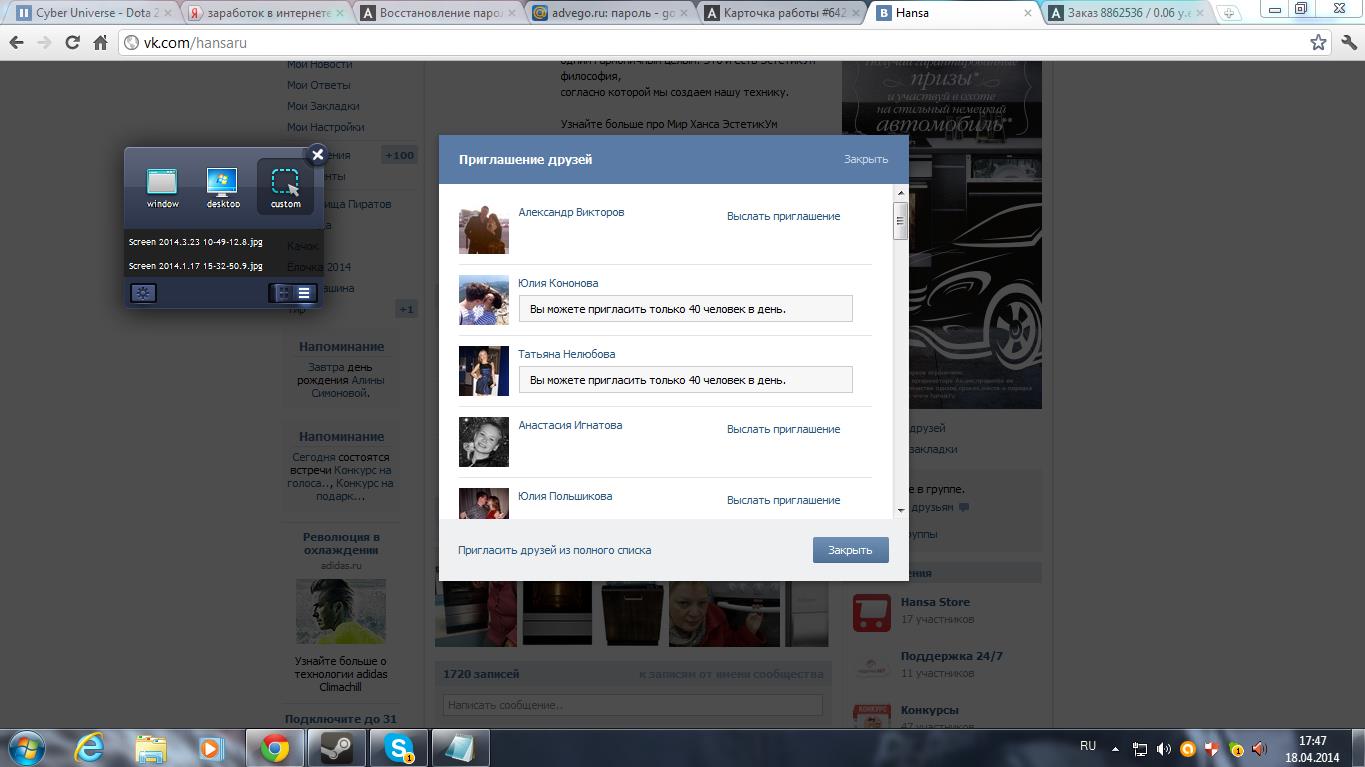Open Skype from taskbar
The height and width of the screenshot is (767, 1365).
tap(398, 748)
